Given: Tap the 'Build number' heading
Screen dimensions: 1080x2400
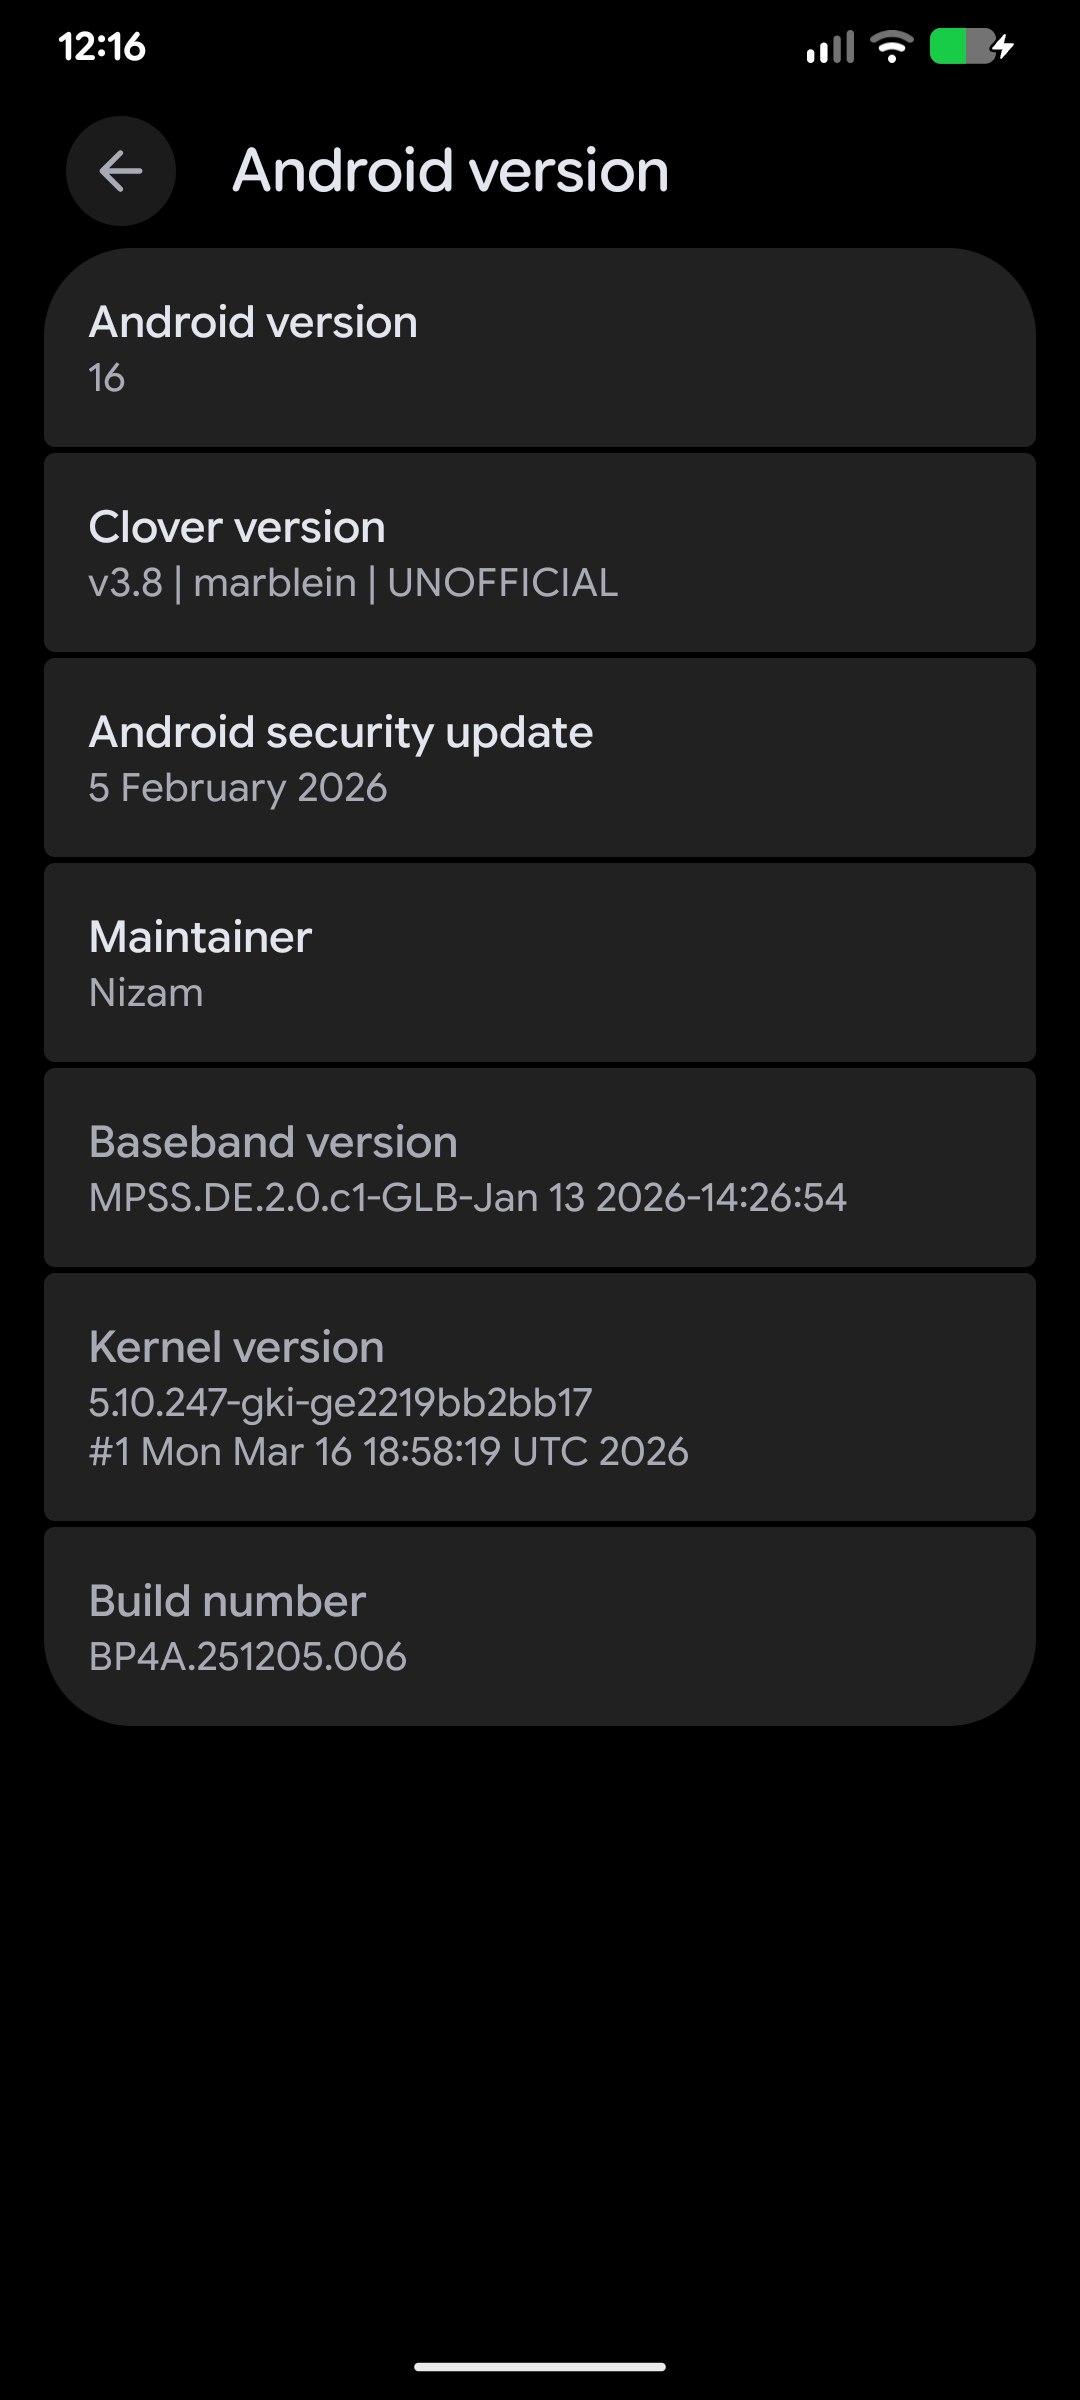Looking at the screenshot, I should coord(227,1601).
